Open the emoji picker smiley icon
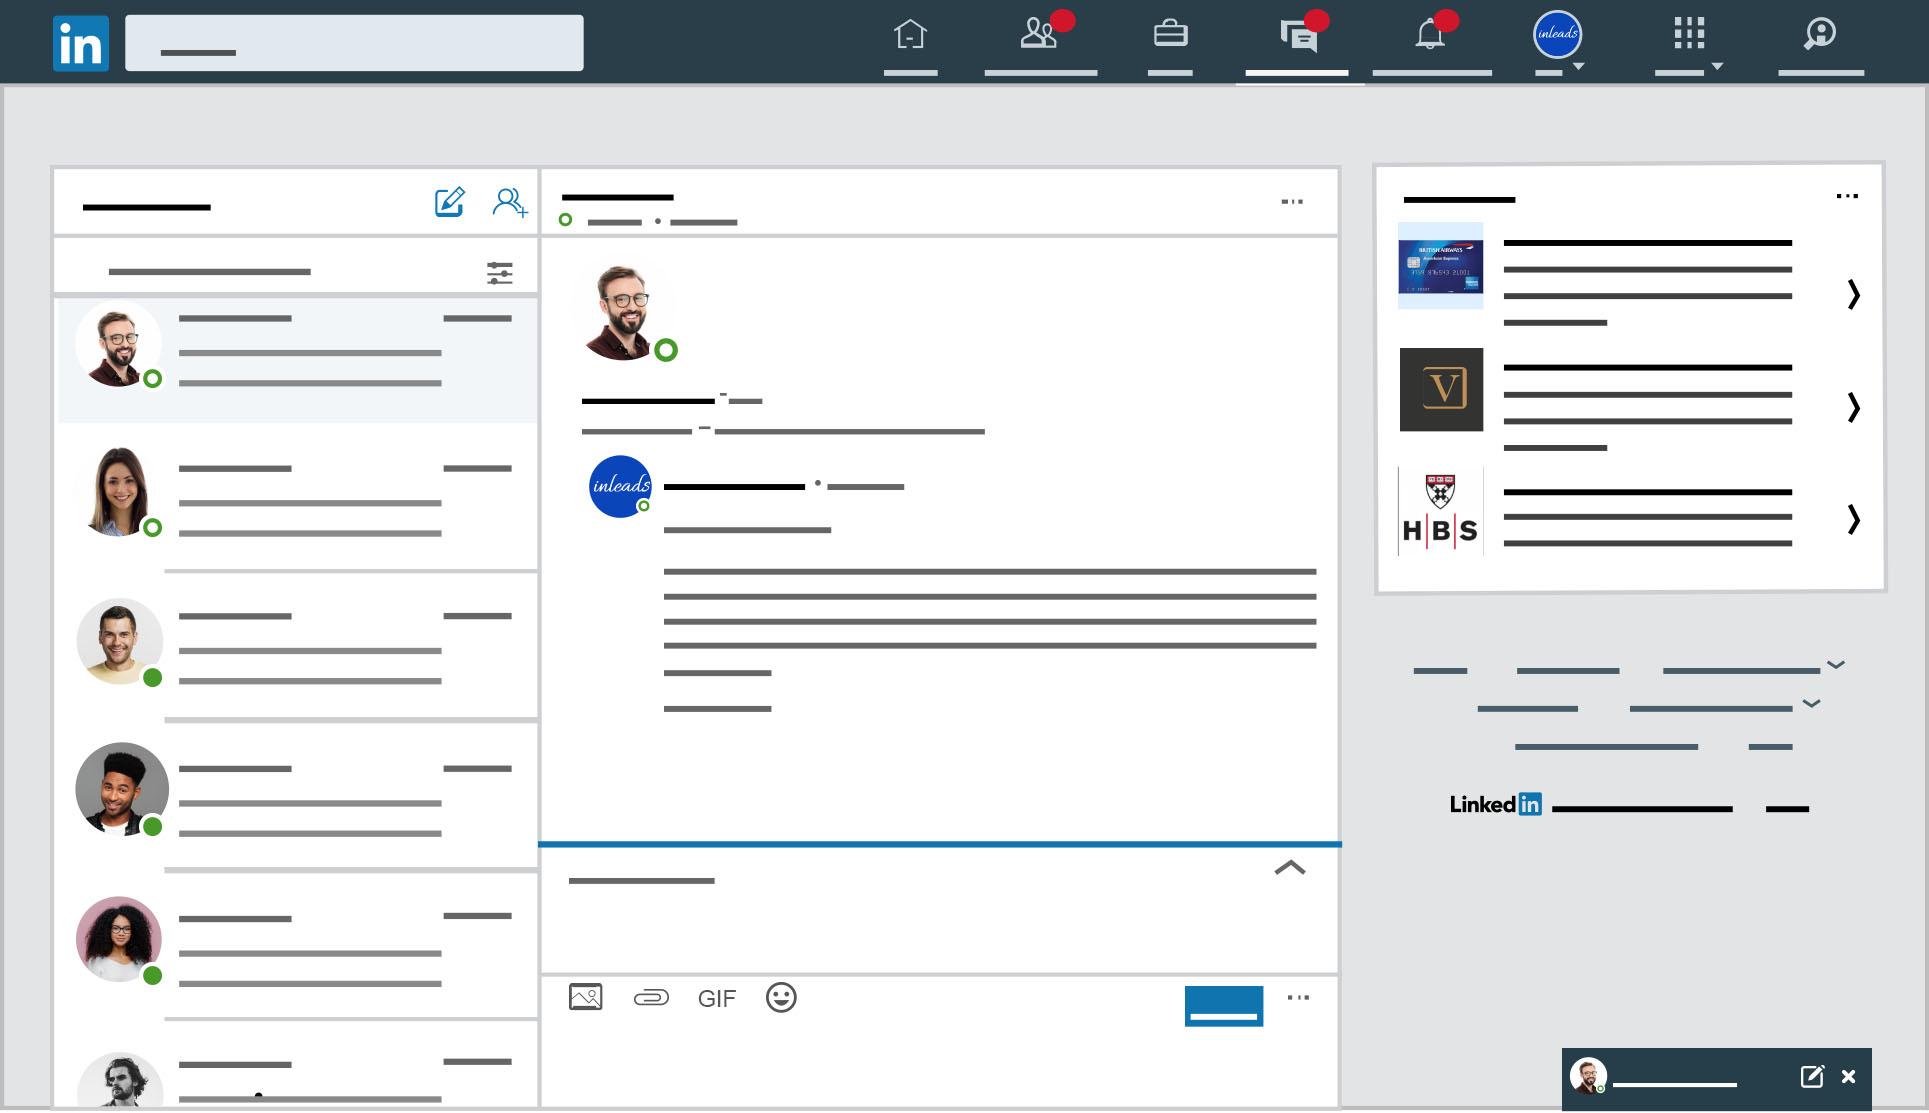This screenshot has width=1929, height=1113. point(781,997)
